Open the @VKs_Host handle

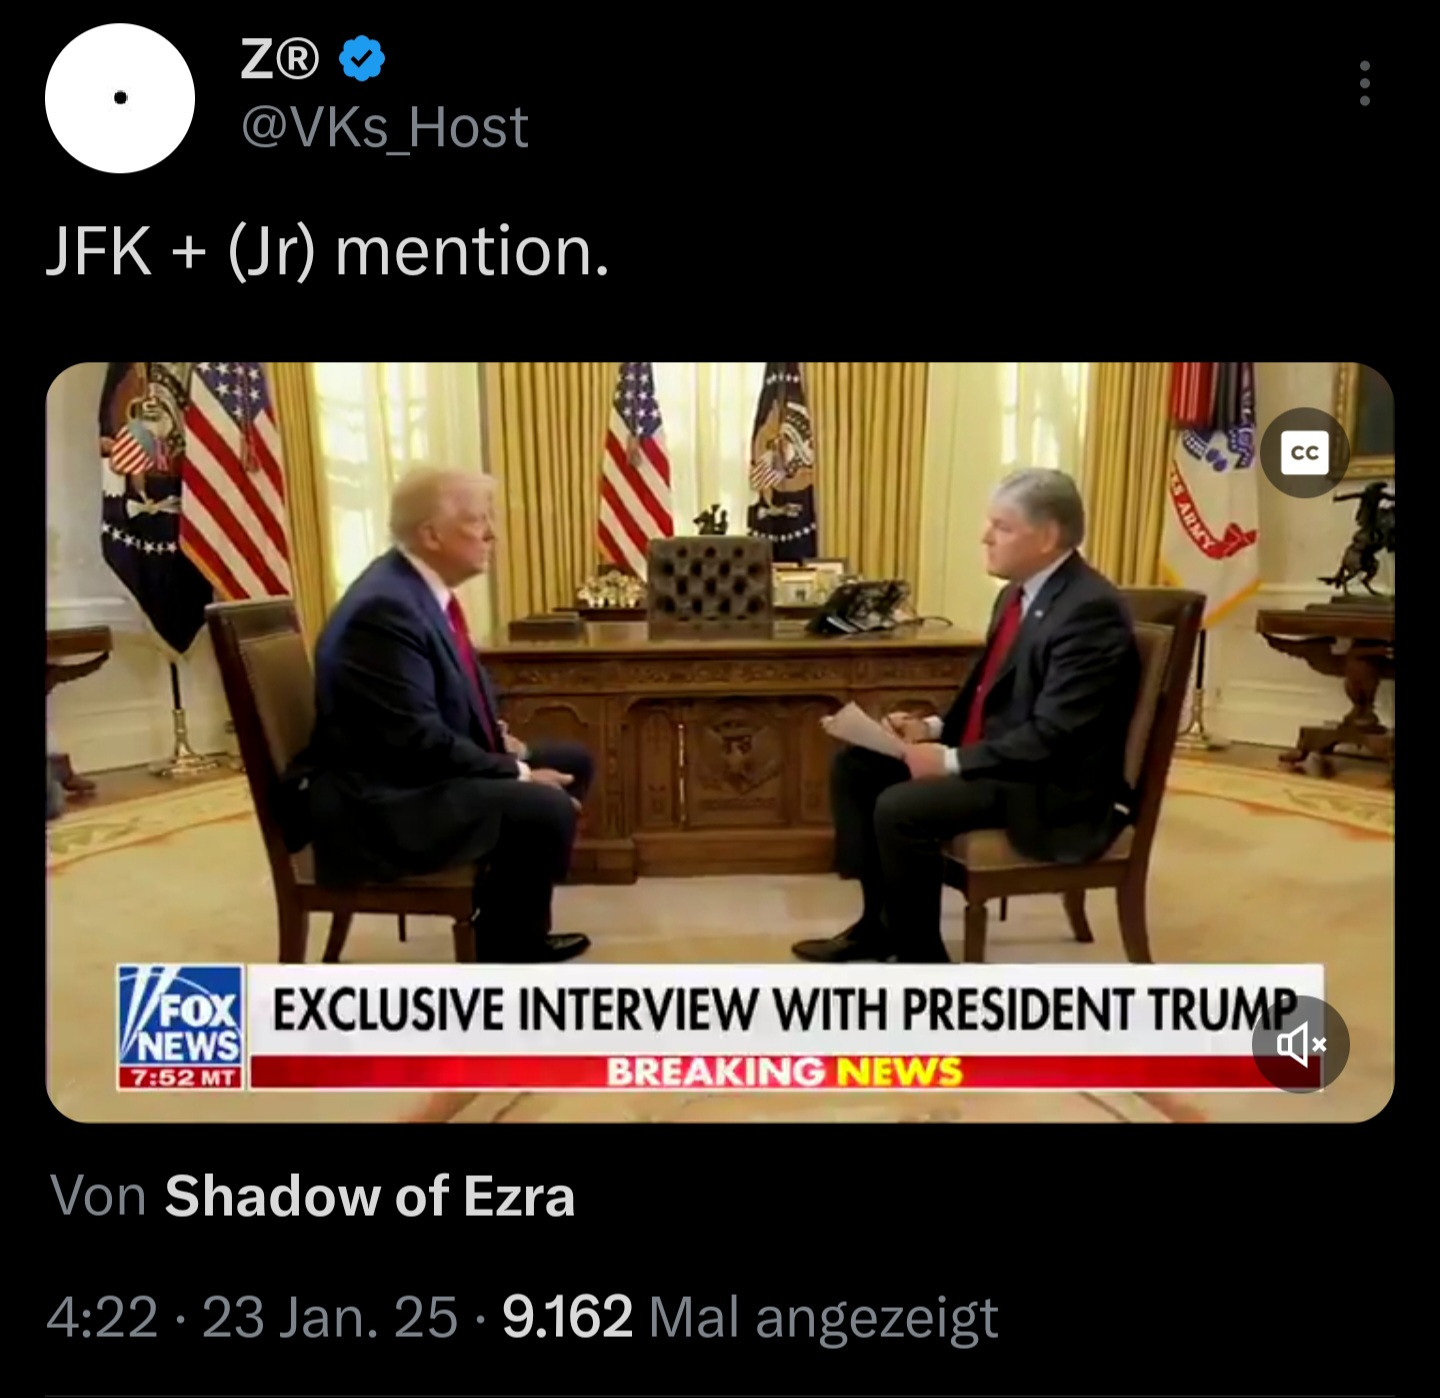point(385,127)
